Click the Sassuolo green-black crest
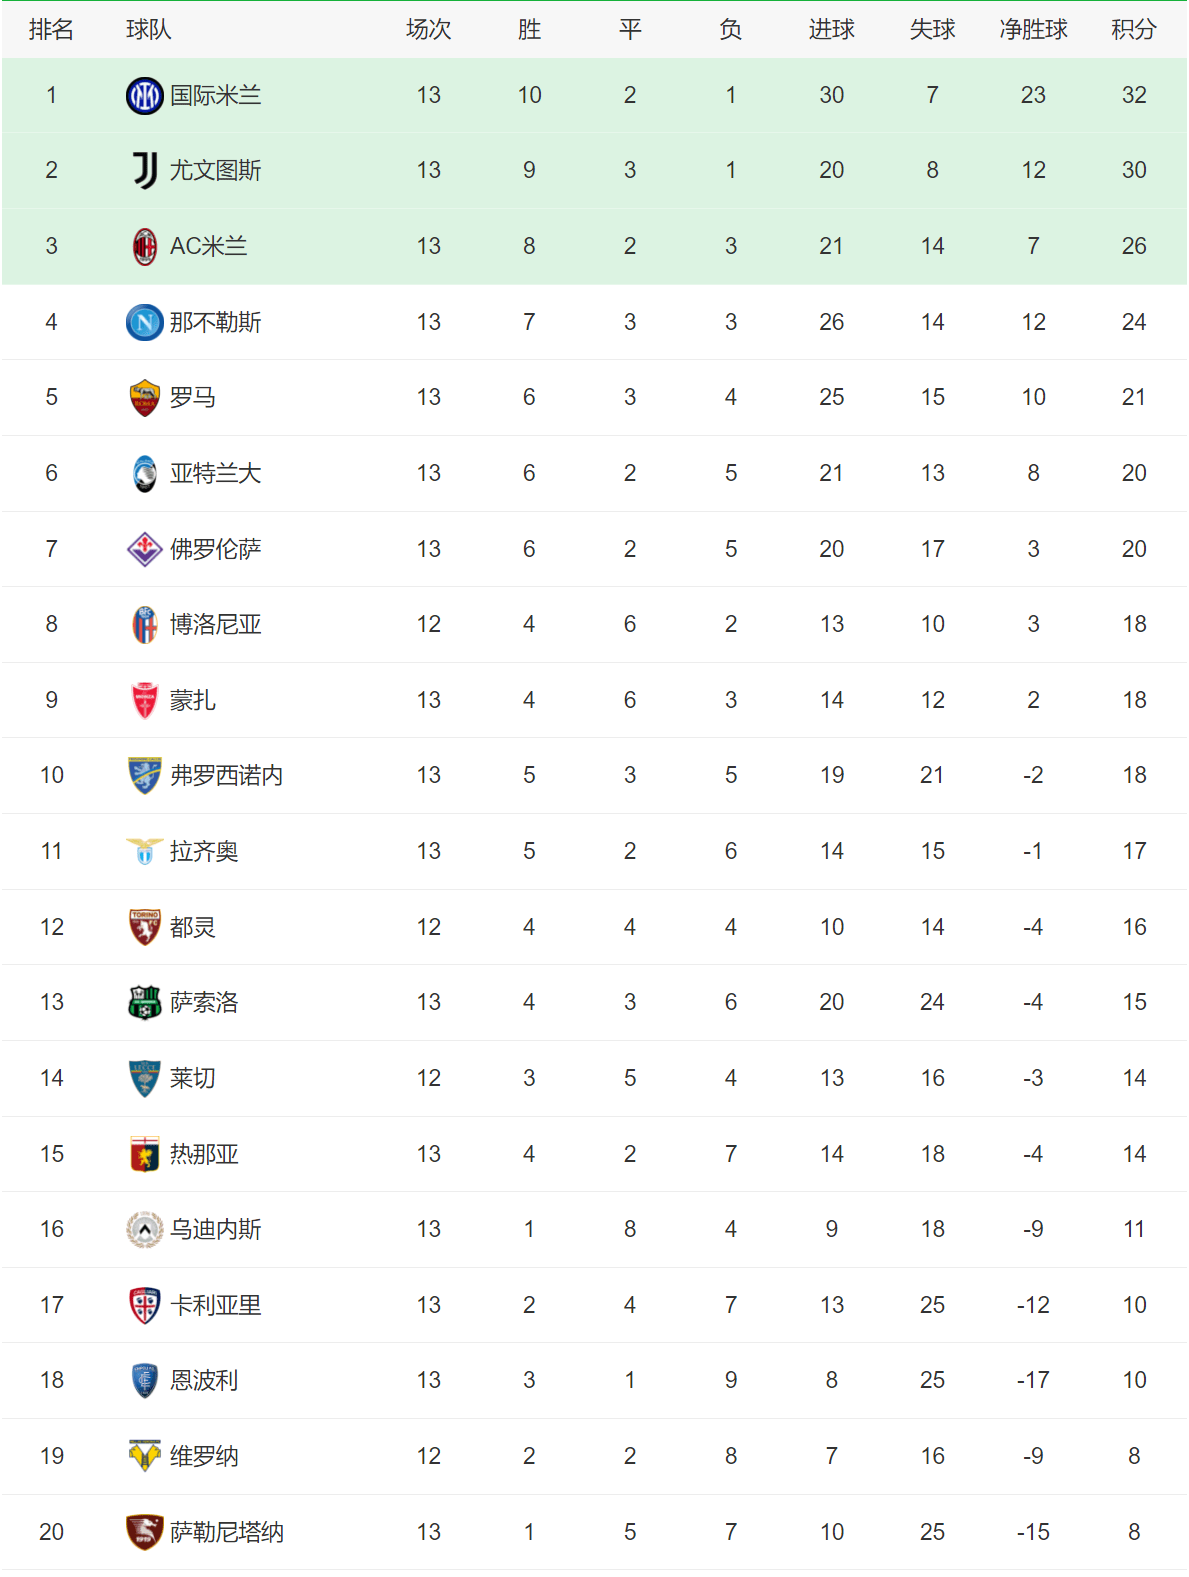This screenshot has height=1577, width=1189. coord(145,1002)
